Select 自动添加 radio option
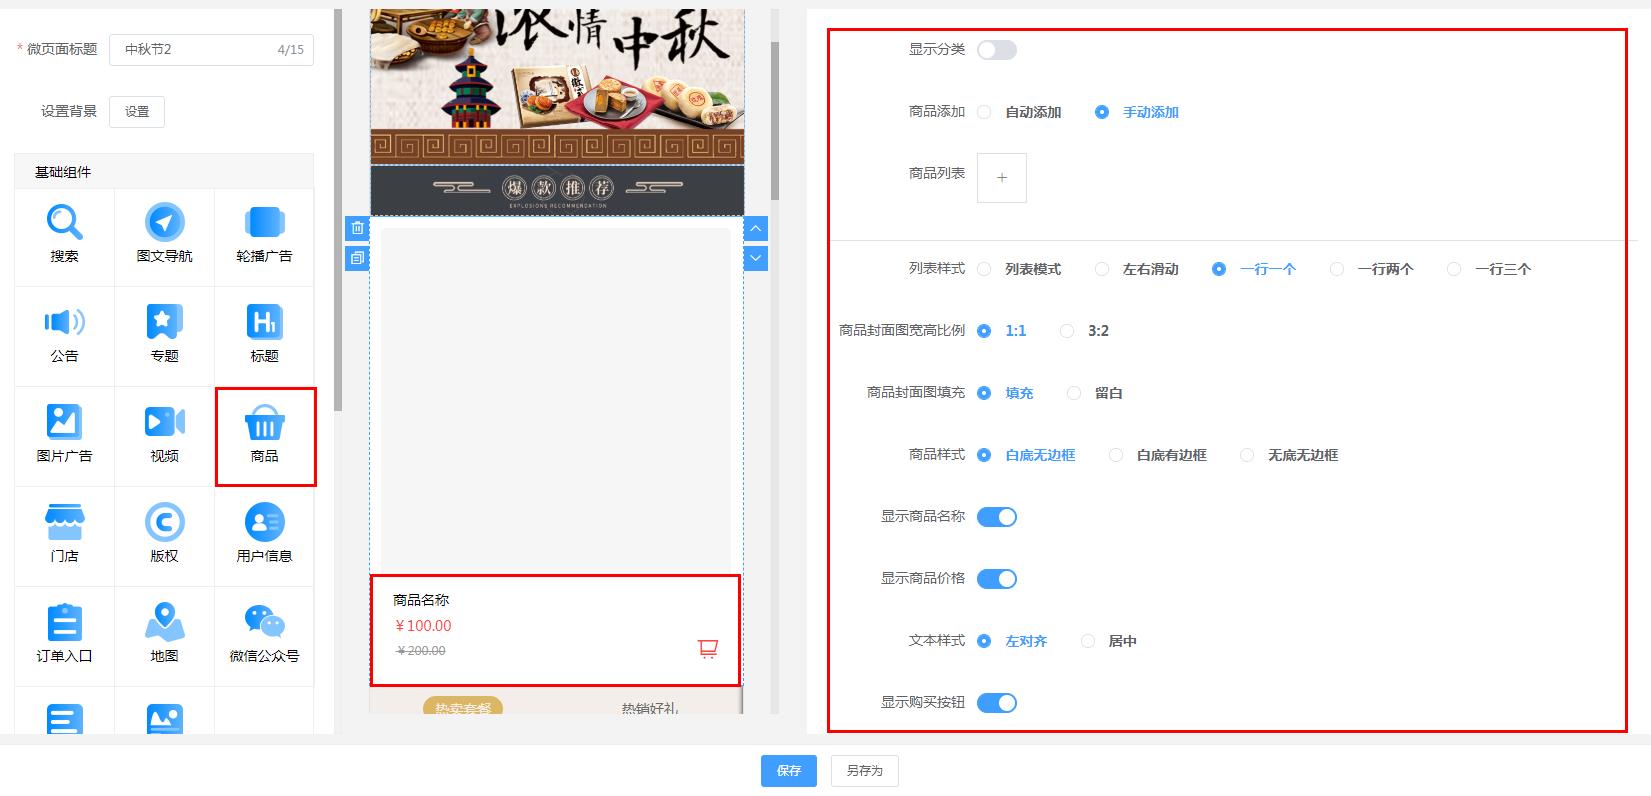 tap(1020, 112)
